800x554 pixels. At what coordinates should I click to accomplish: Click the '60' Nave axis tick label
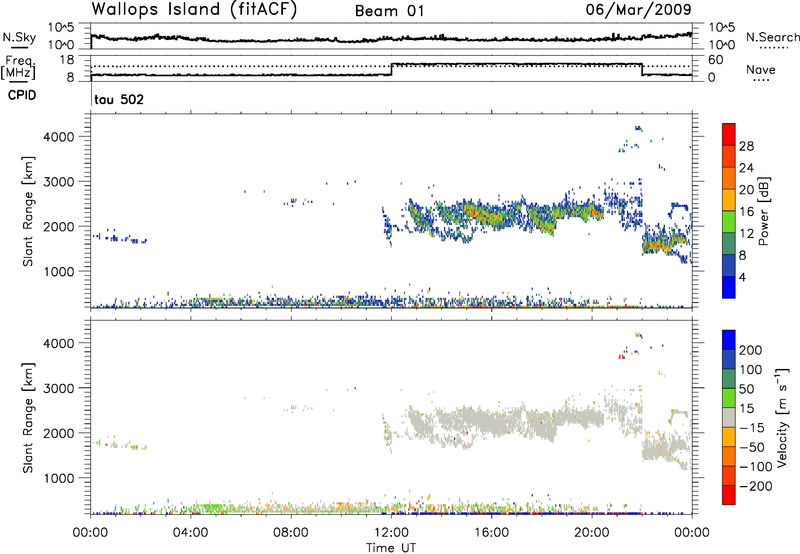click(715, 60)
